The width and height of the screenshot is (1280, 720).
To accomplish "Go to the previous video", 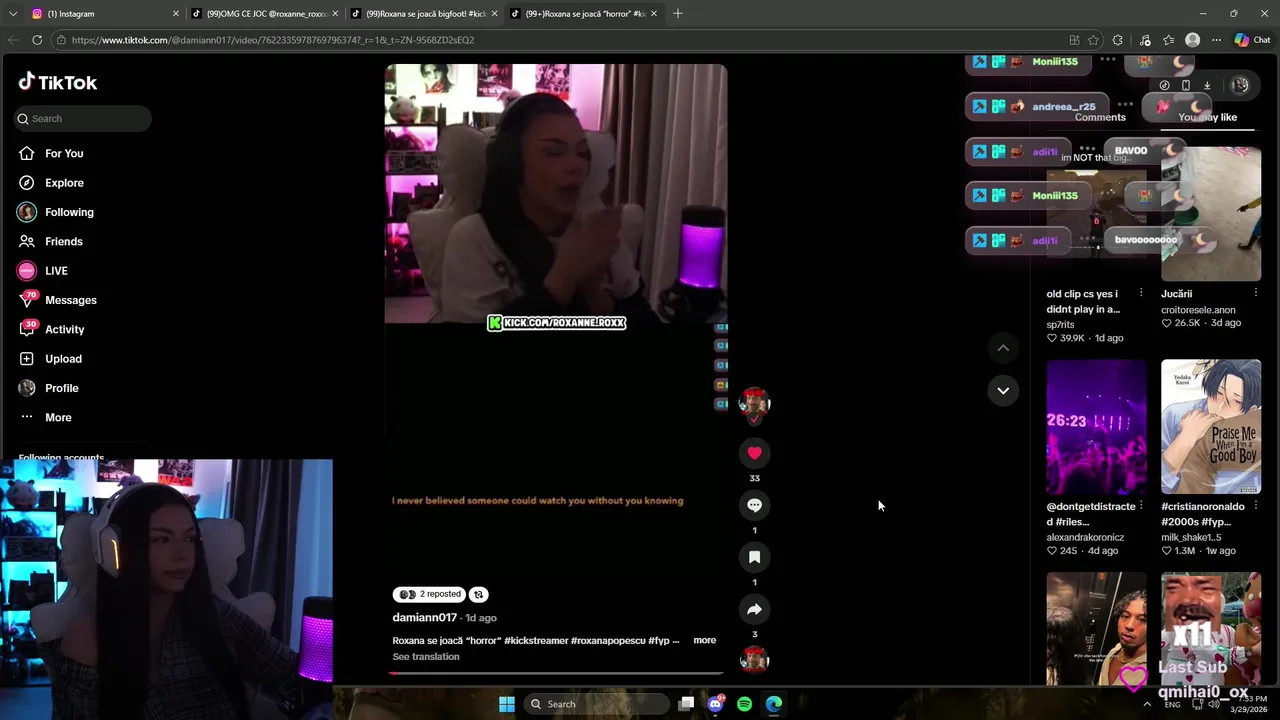I will coord(1003,348).
